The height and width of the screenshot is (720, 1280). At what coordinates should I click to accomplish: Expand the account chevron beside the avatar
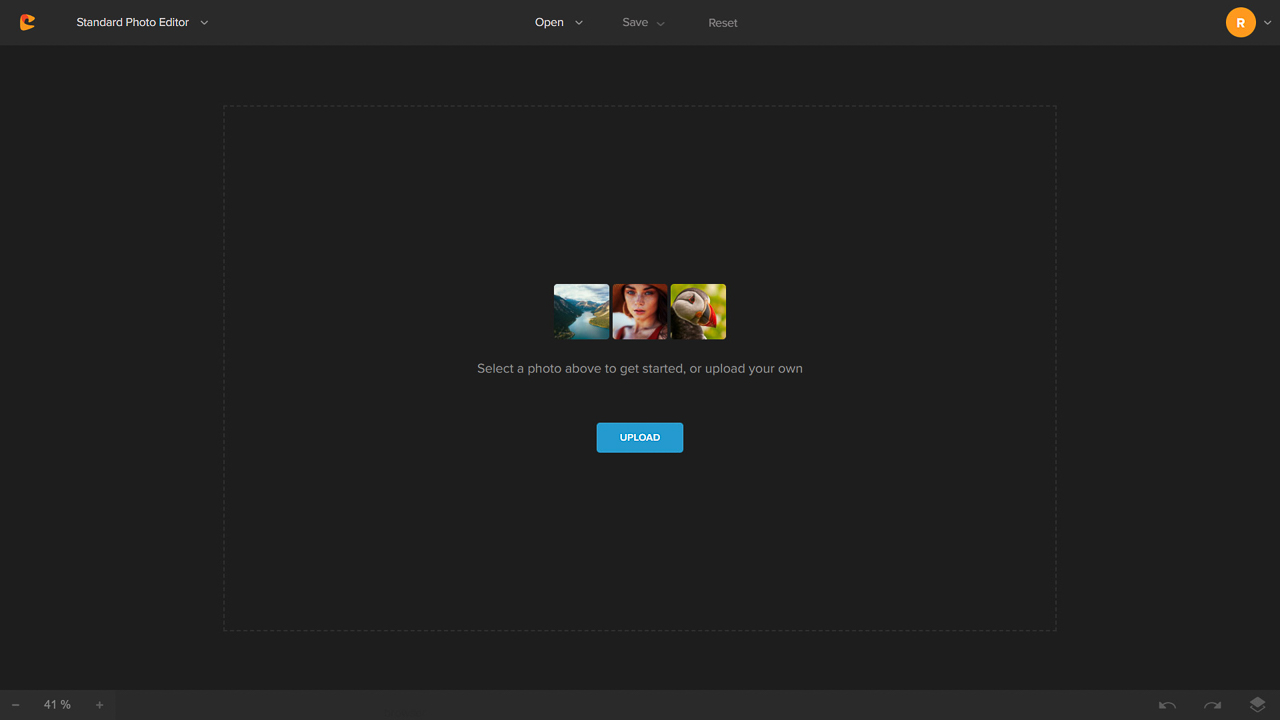[x=1268, y=23]
